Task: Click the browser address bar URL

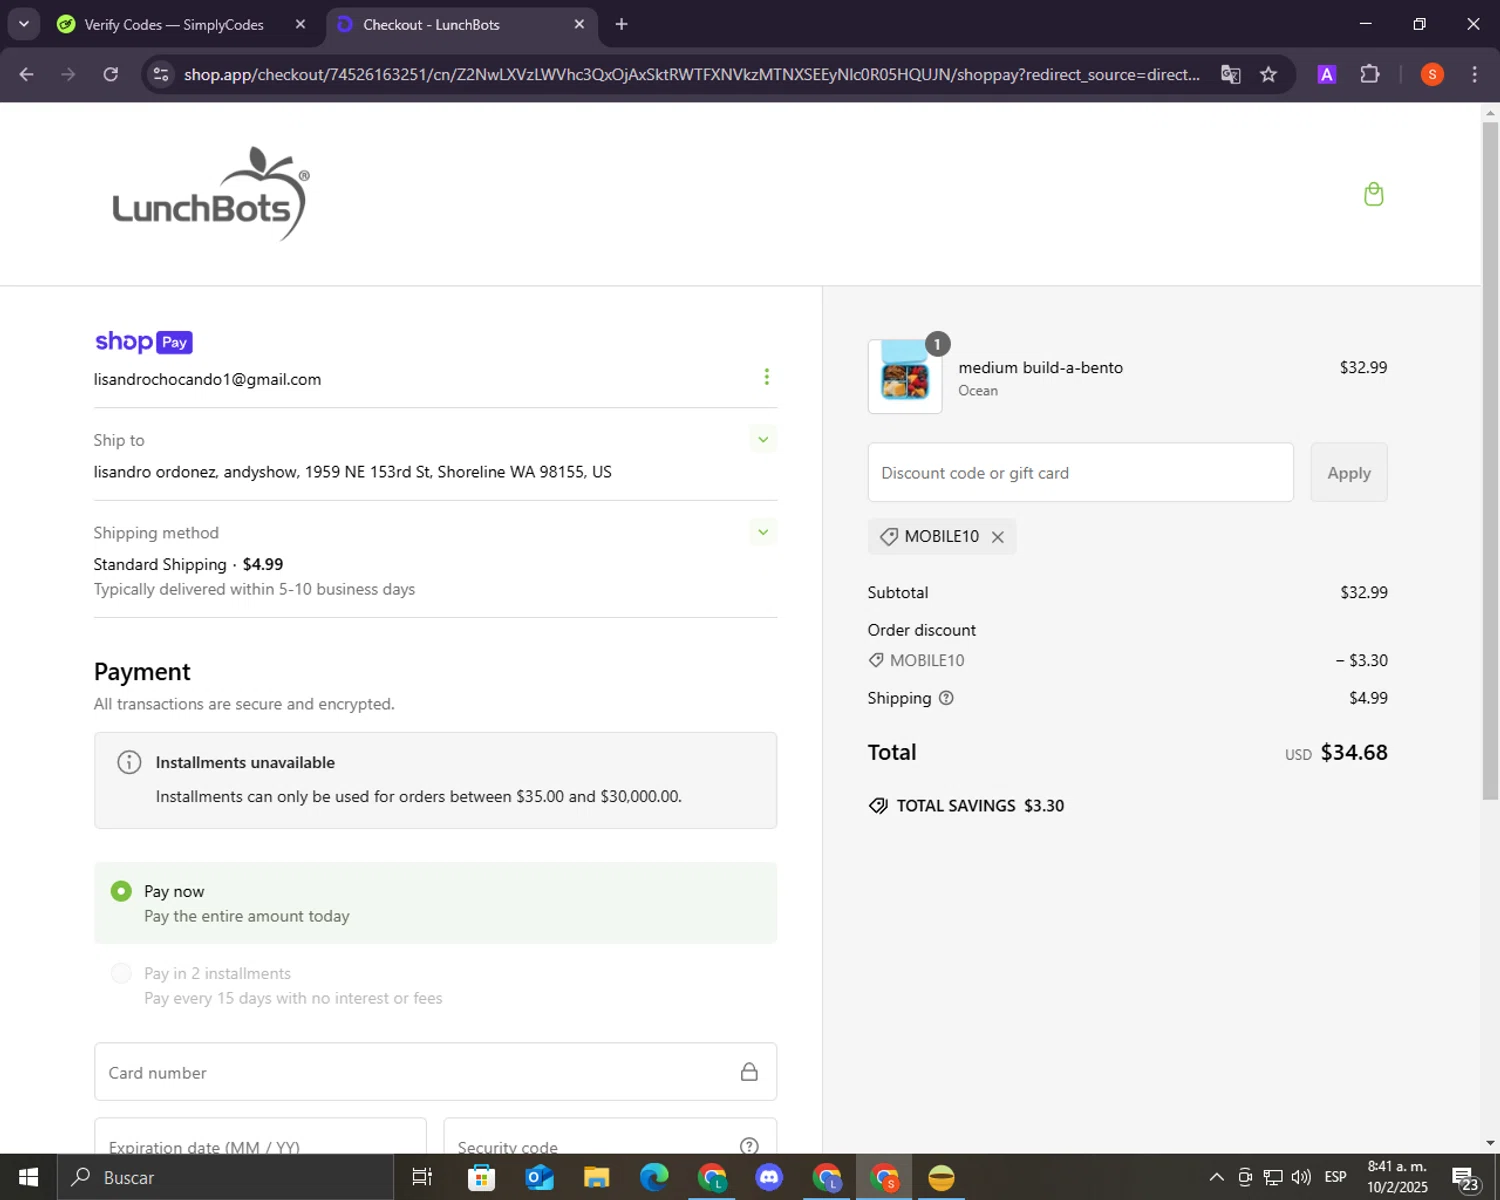Action: [692, 75]
